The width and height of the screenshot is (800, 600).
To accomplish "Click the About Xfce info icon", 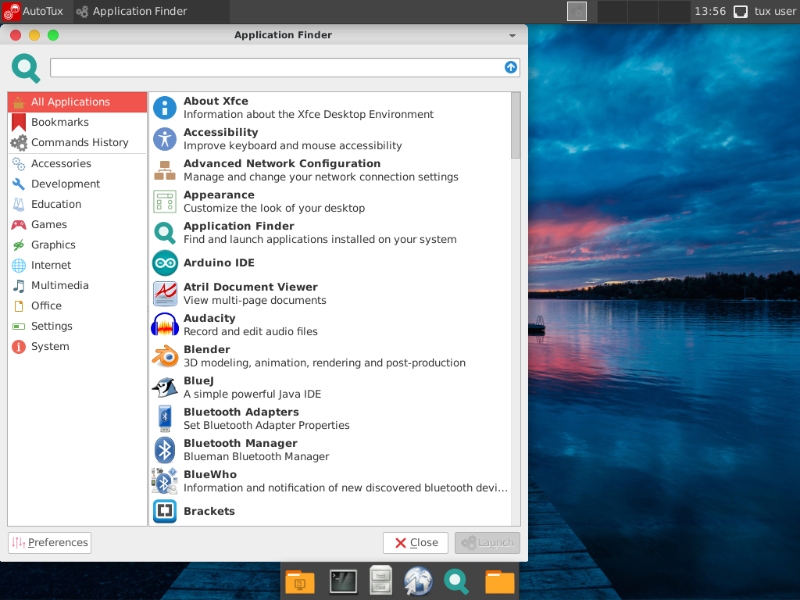I will point(165,108).
